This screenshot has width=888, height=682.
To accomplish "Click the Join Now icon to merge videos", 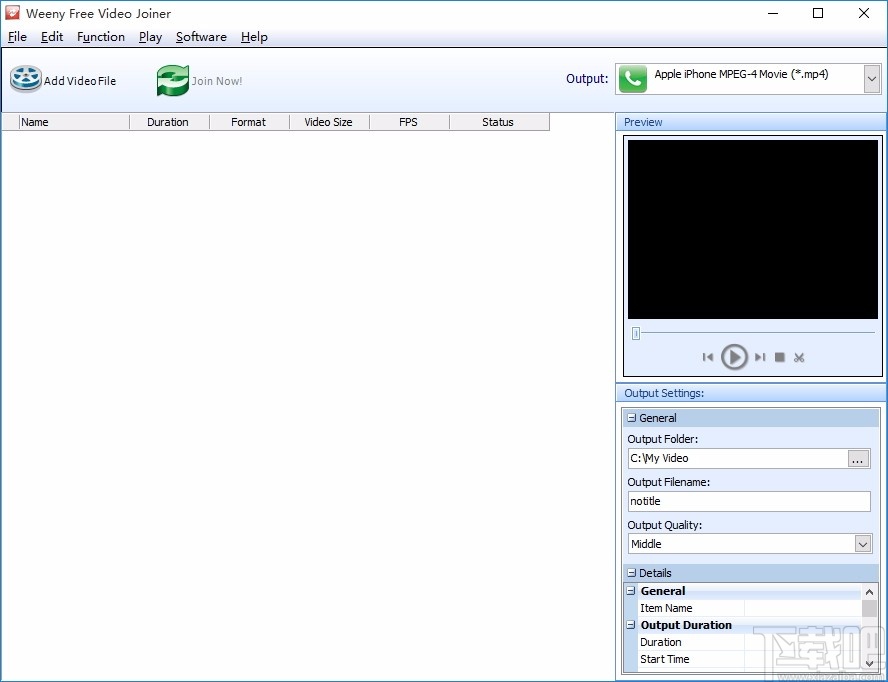I will [170, 79].
